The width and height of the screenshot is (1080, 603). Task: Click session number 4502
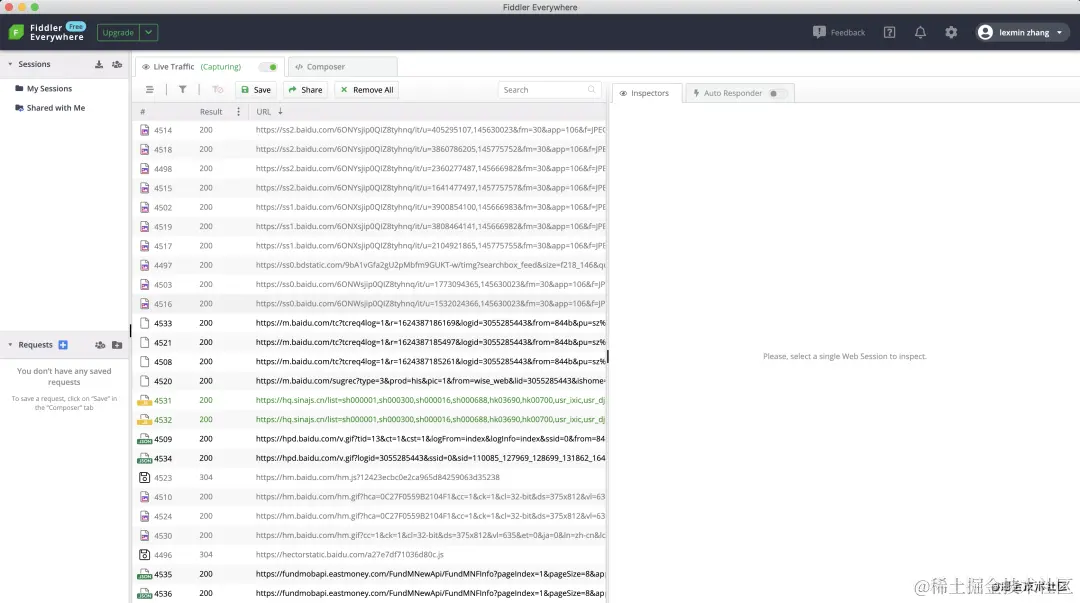tap(163, 207)
